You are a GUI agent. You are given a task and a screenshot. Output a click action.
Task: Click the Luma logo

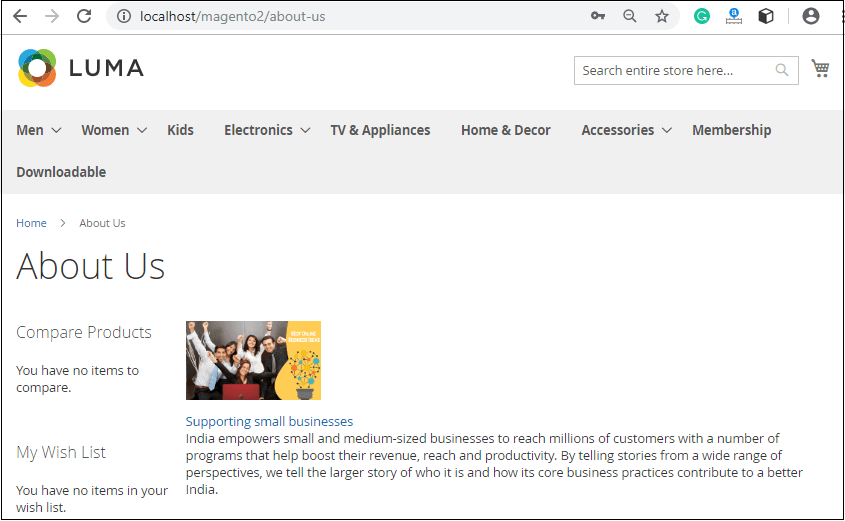pos(81,68)
